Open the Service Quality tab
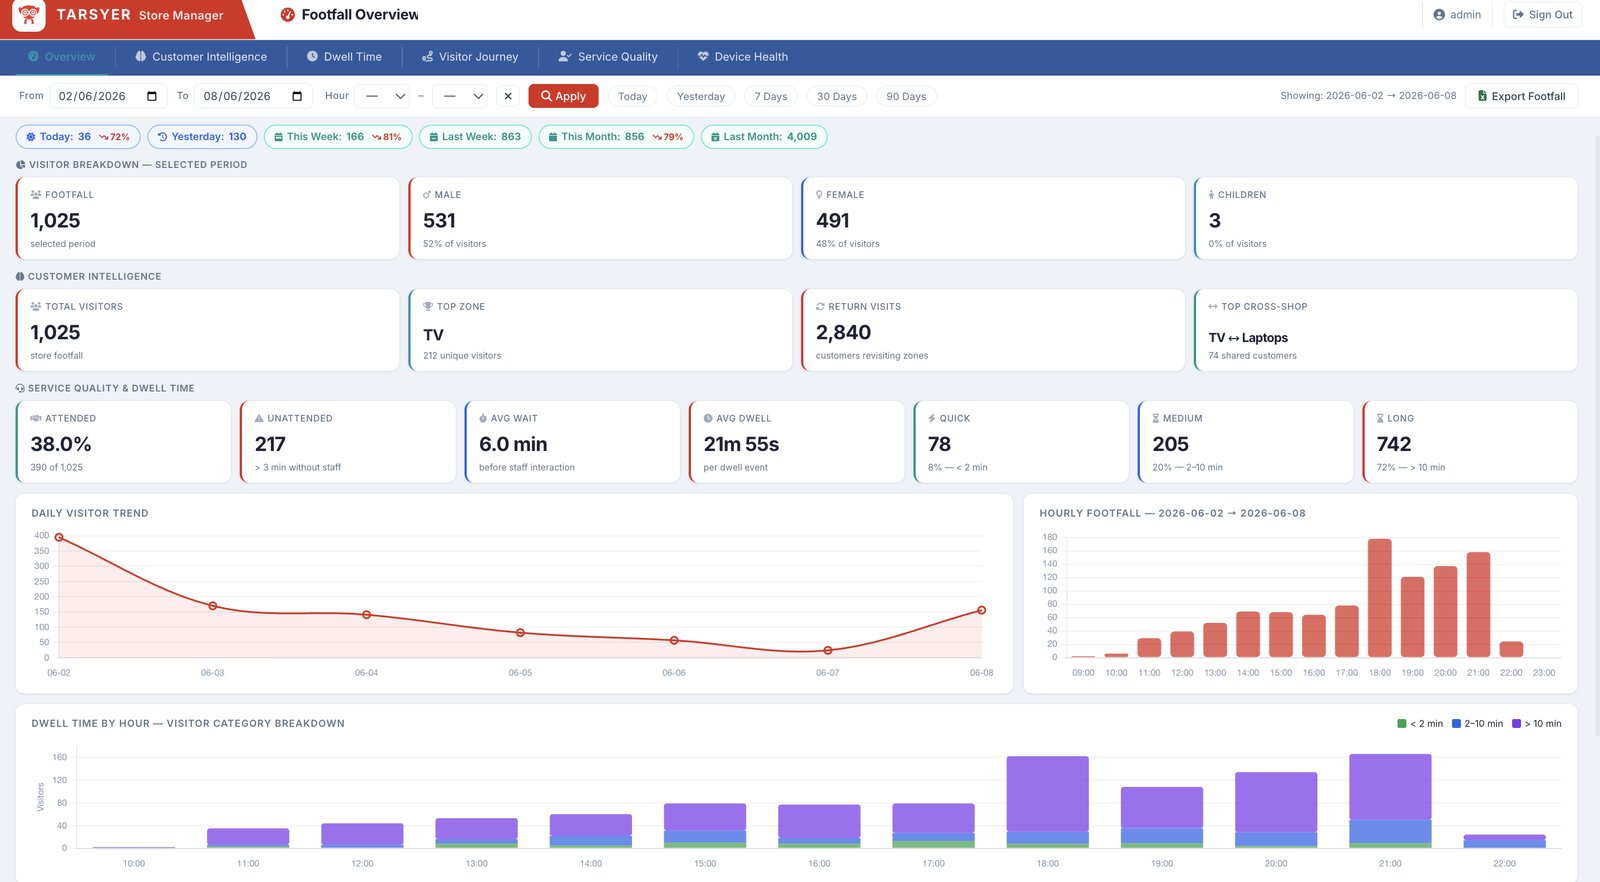Image resolution: width=1600 pixels, height=882 pixels. 608,57
